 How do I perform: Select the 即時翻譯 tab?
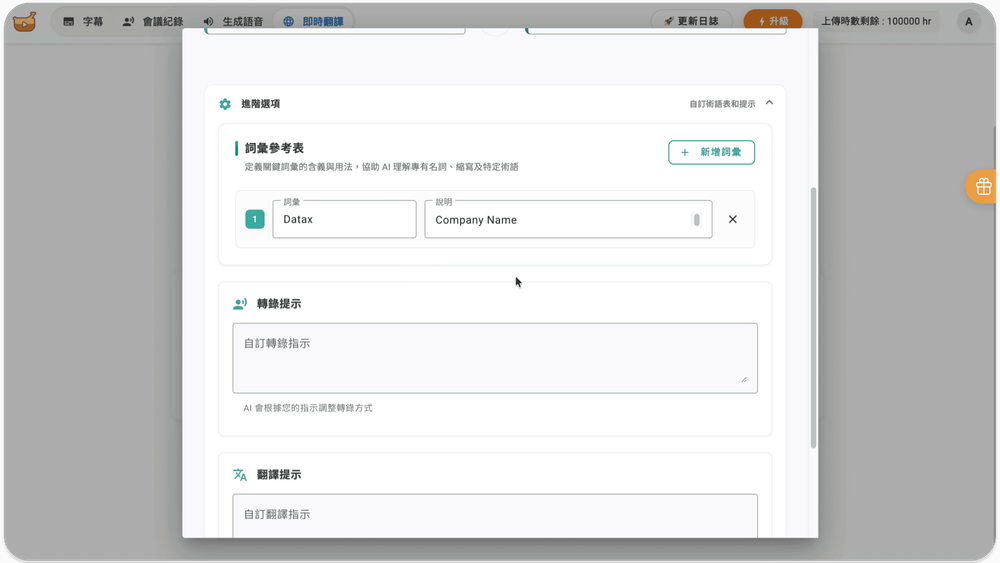point(313,21)
